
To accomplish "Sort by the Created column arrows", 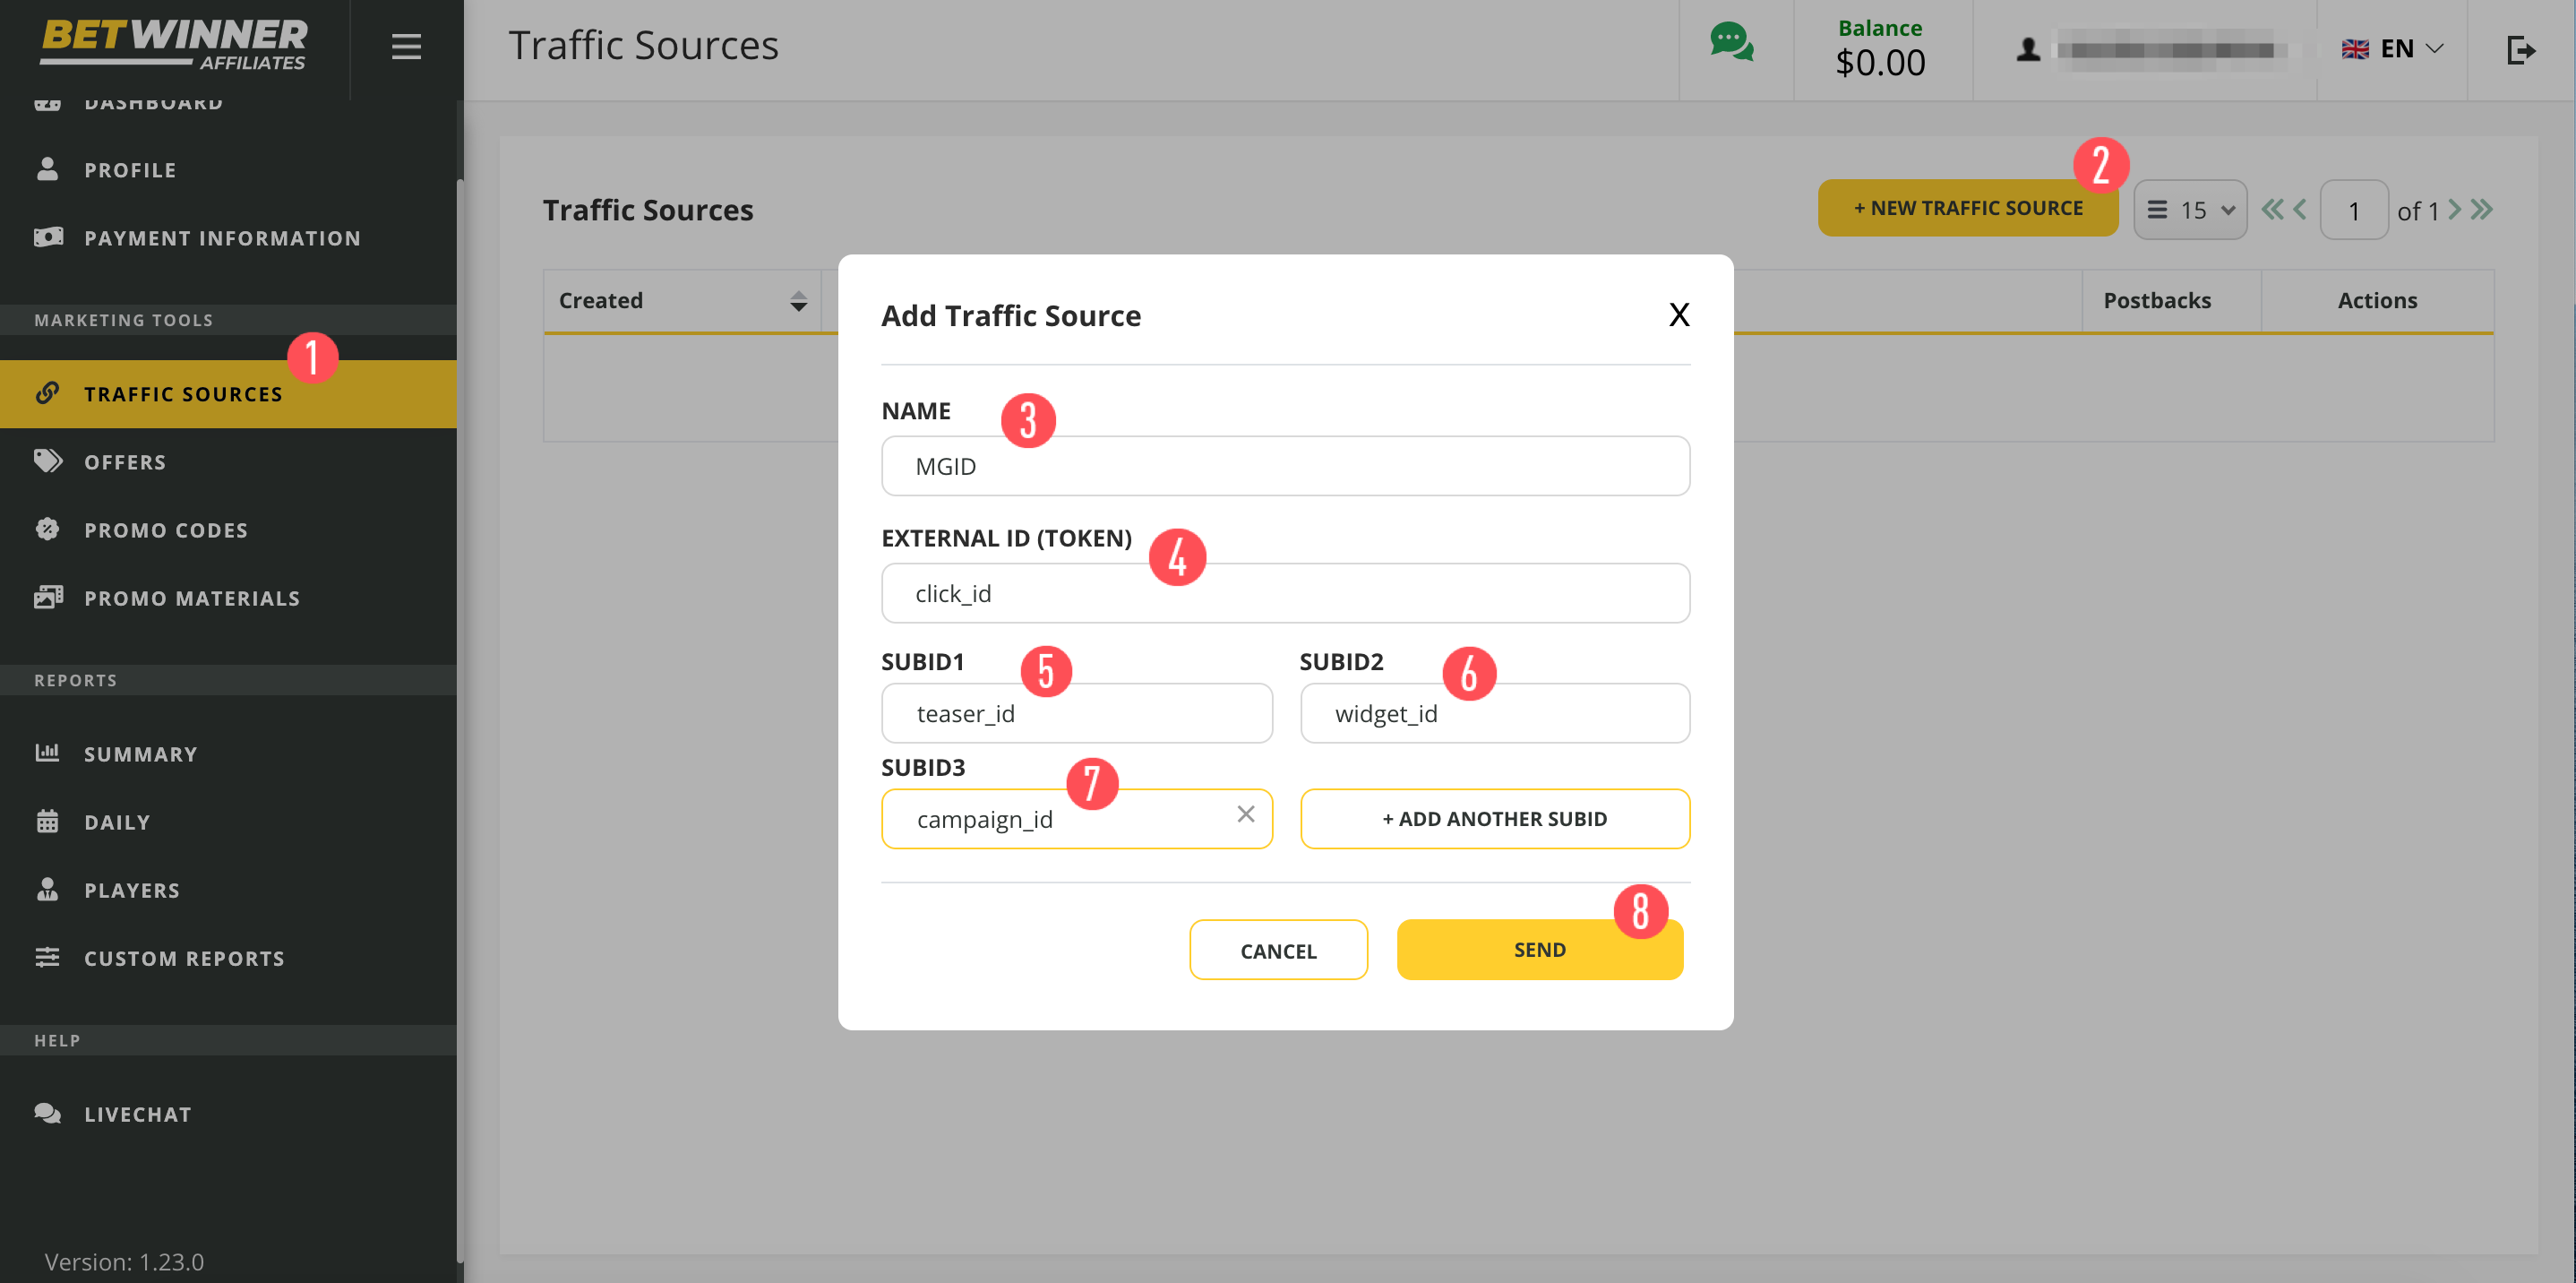I will point(798,301).
